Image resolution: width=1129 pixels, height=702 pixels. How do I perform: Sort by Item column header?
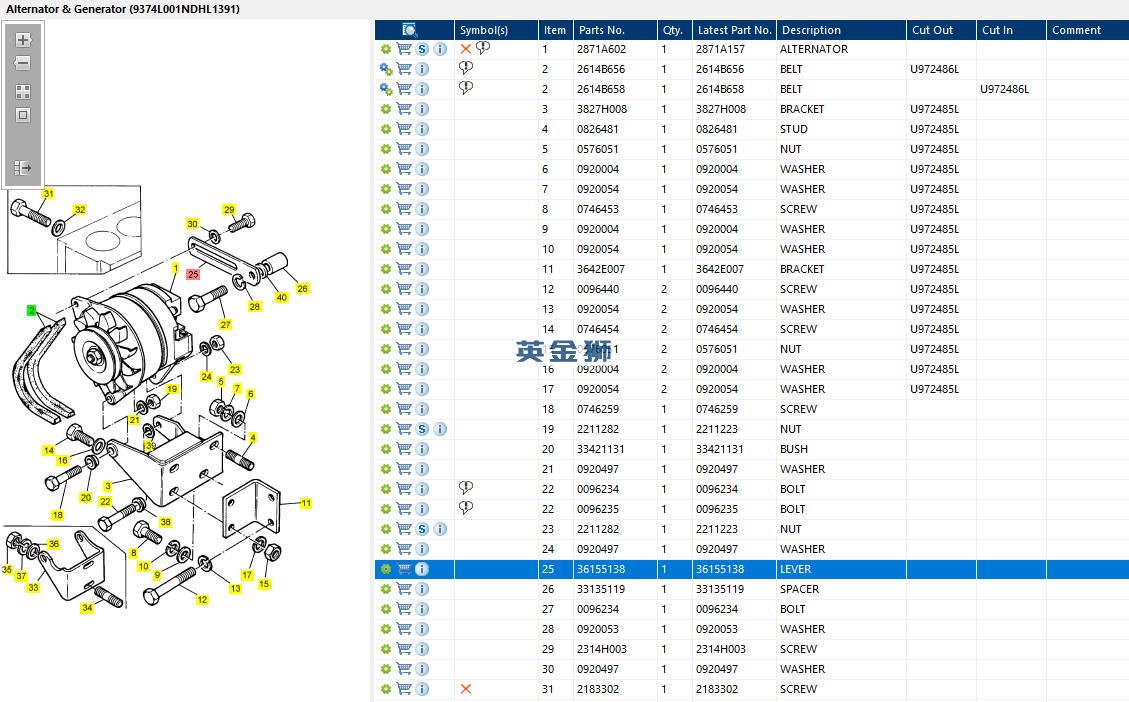pyautogui.click(x=556, y=30)
